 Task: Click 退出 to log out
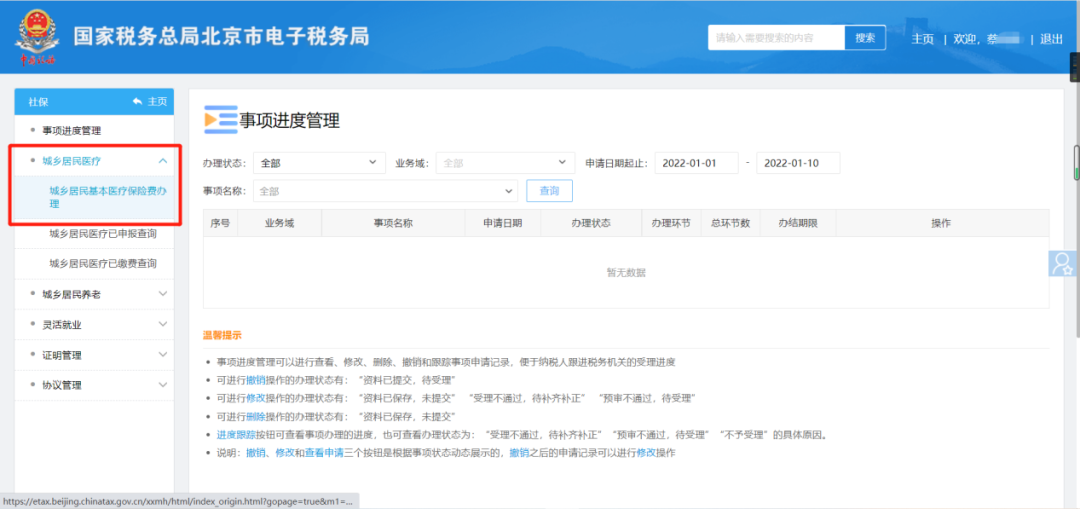click(1051, 39)
